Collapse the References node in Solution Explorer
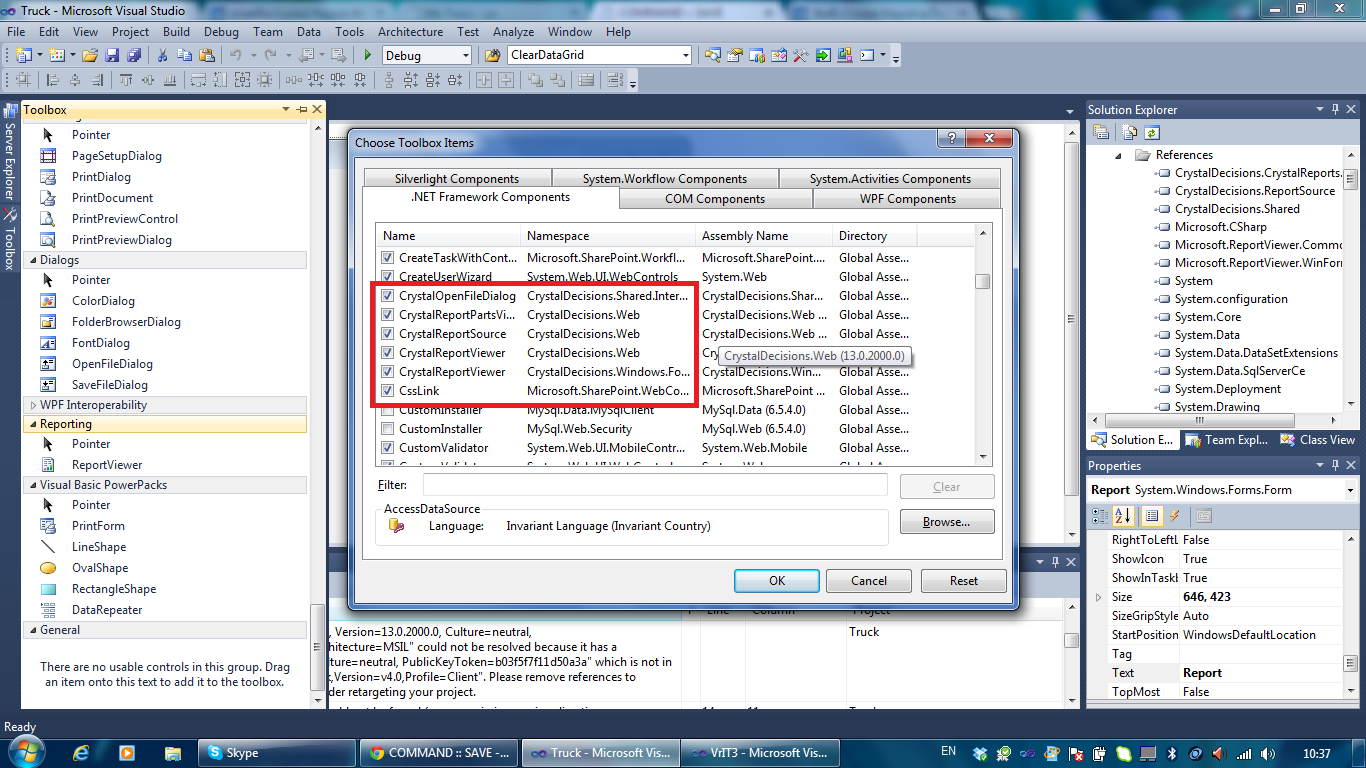Screen dimensions: 1366x768 click(1119, 155)
